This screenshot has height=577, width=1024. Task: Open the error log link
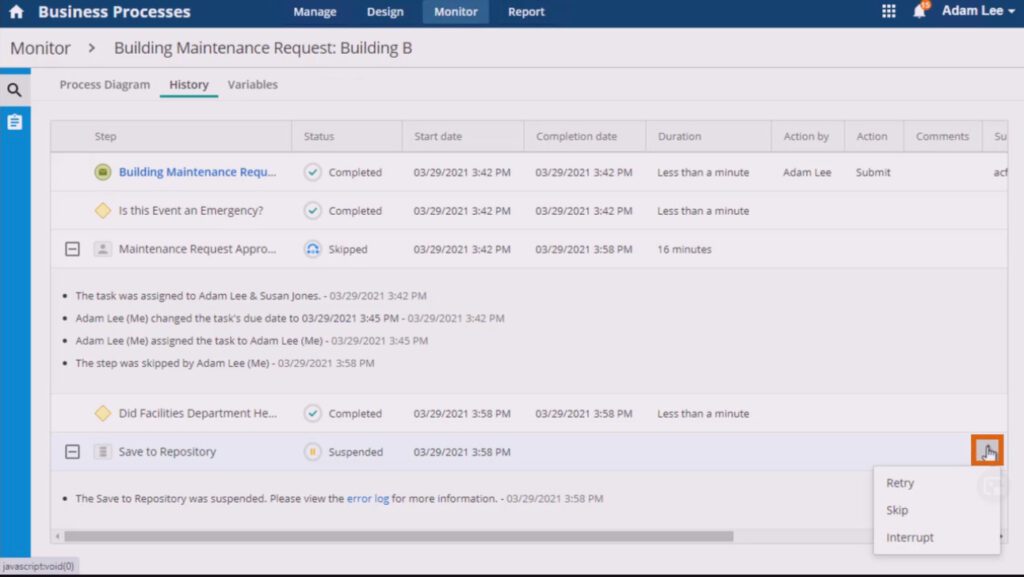point(368,499)
